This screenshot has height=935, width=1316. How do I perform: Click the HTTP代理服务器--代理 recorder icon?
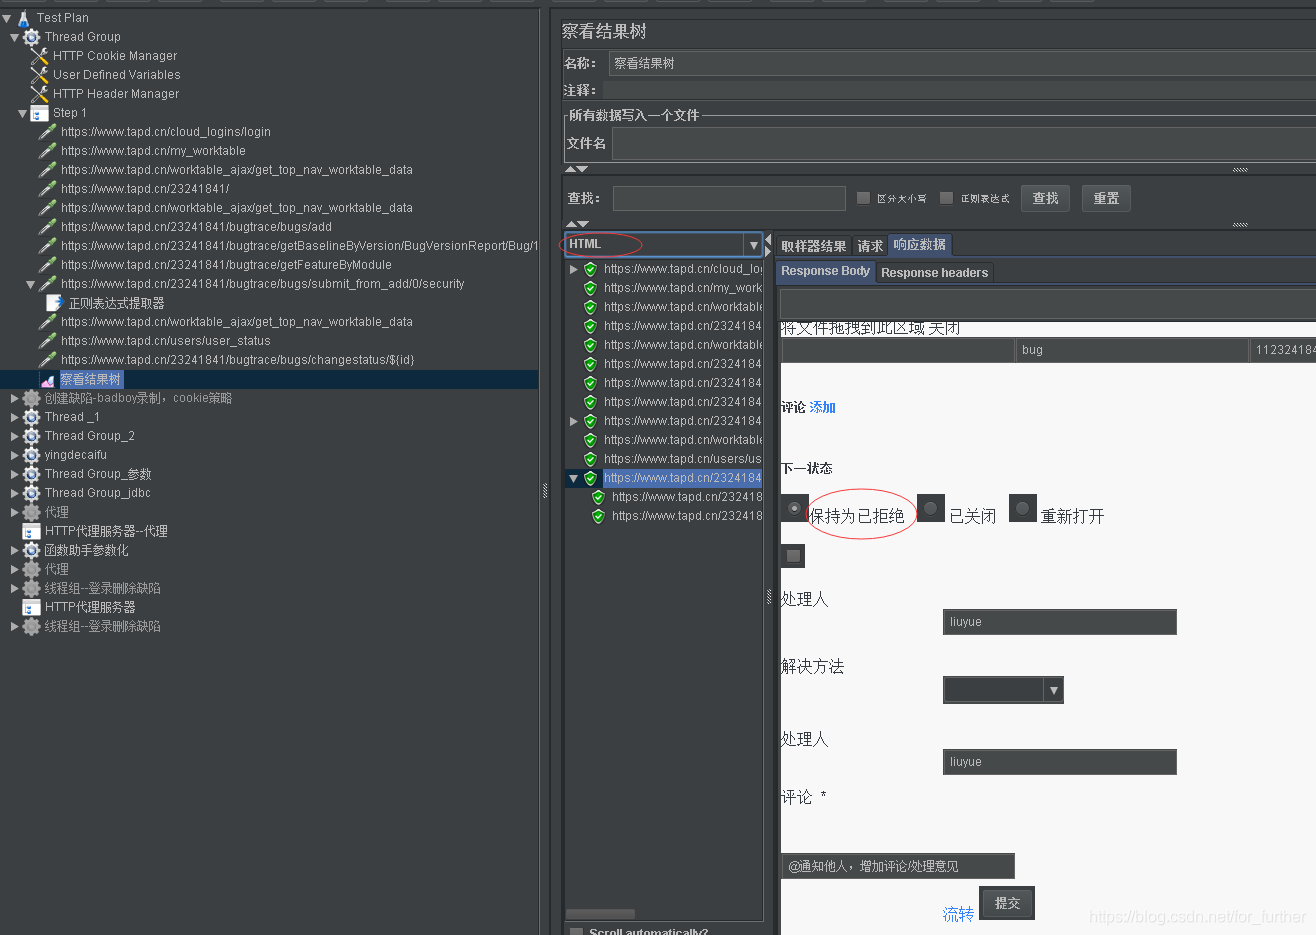[x=32, y=531]
